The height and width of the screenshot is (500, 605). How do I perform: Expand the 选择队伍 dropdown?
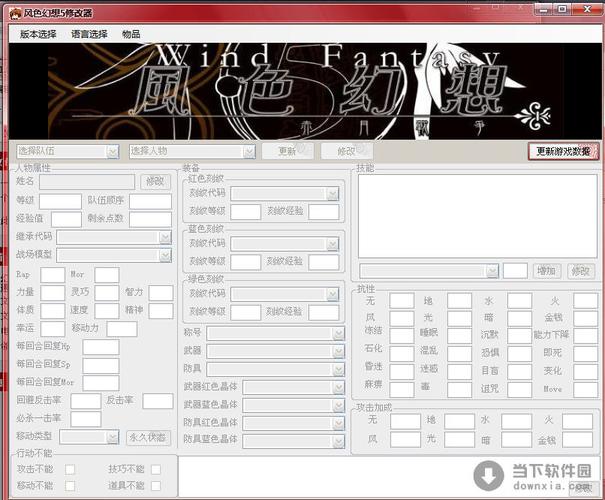tap(112, 151)
